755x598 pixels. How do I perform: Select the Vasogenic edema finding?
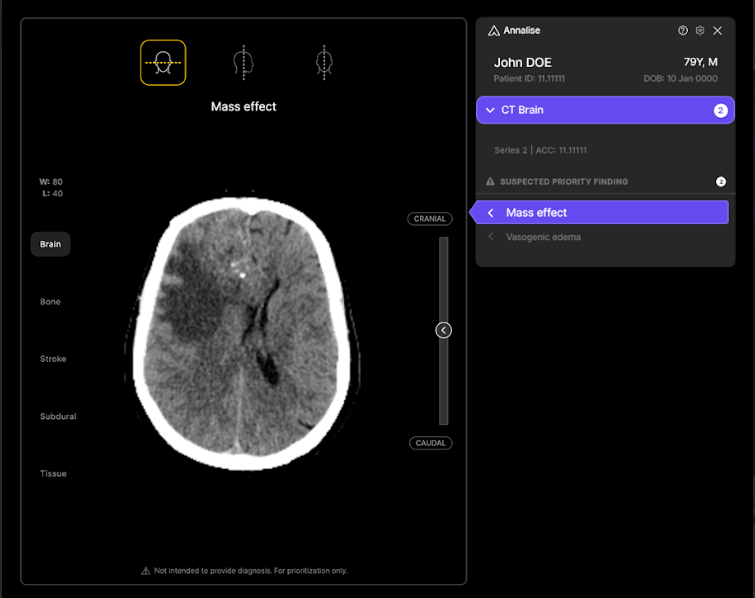click(x=543, y=237)
